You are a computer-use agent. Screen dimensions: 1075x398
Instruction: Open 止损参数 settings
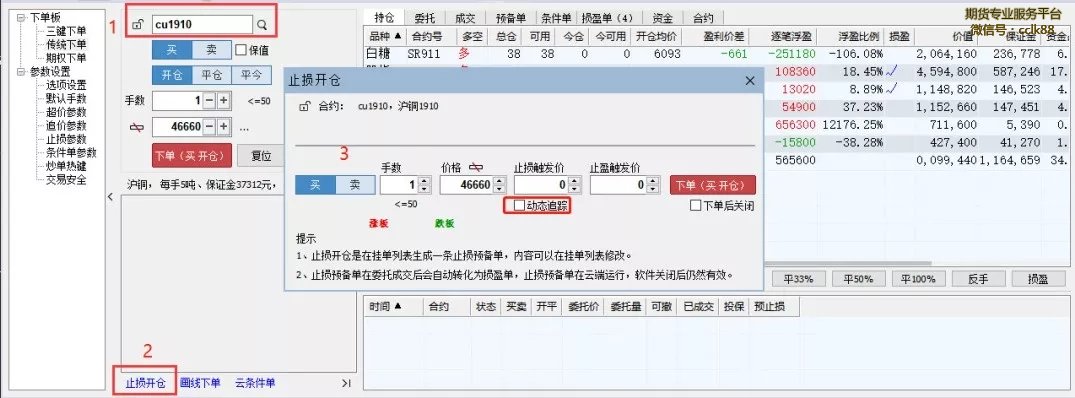66,139
